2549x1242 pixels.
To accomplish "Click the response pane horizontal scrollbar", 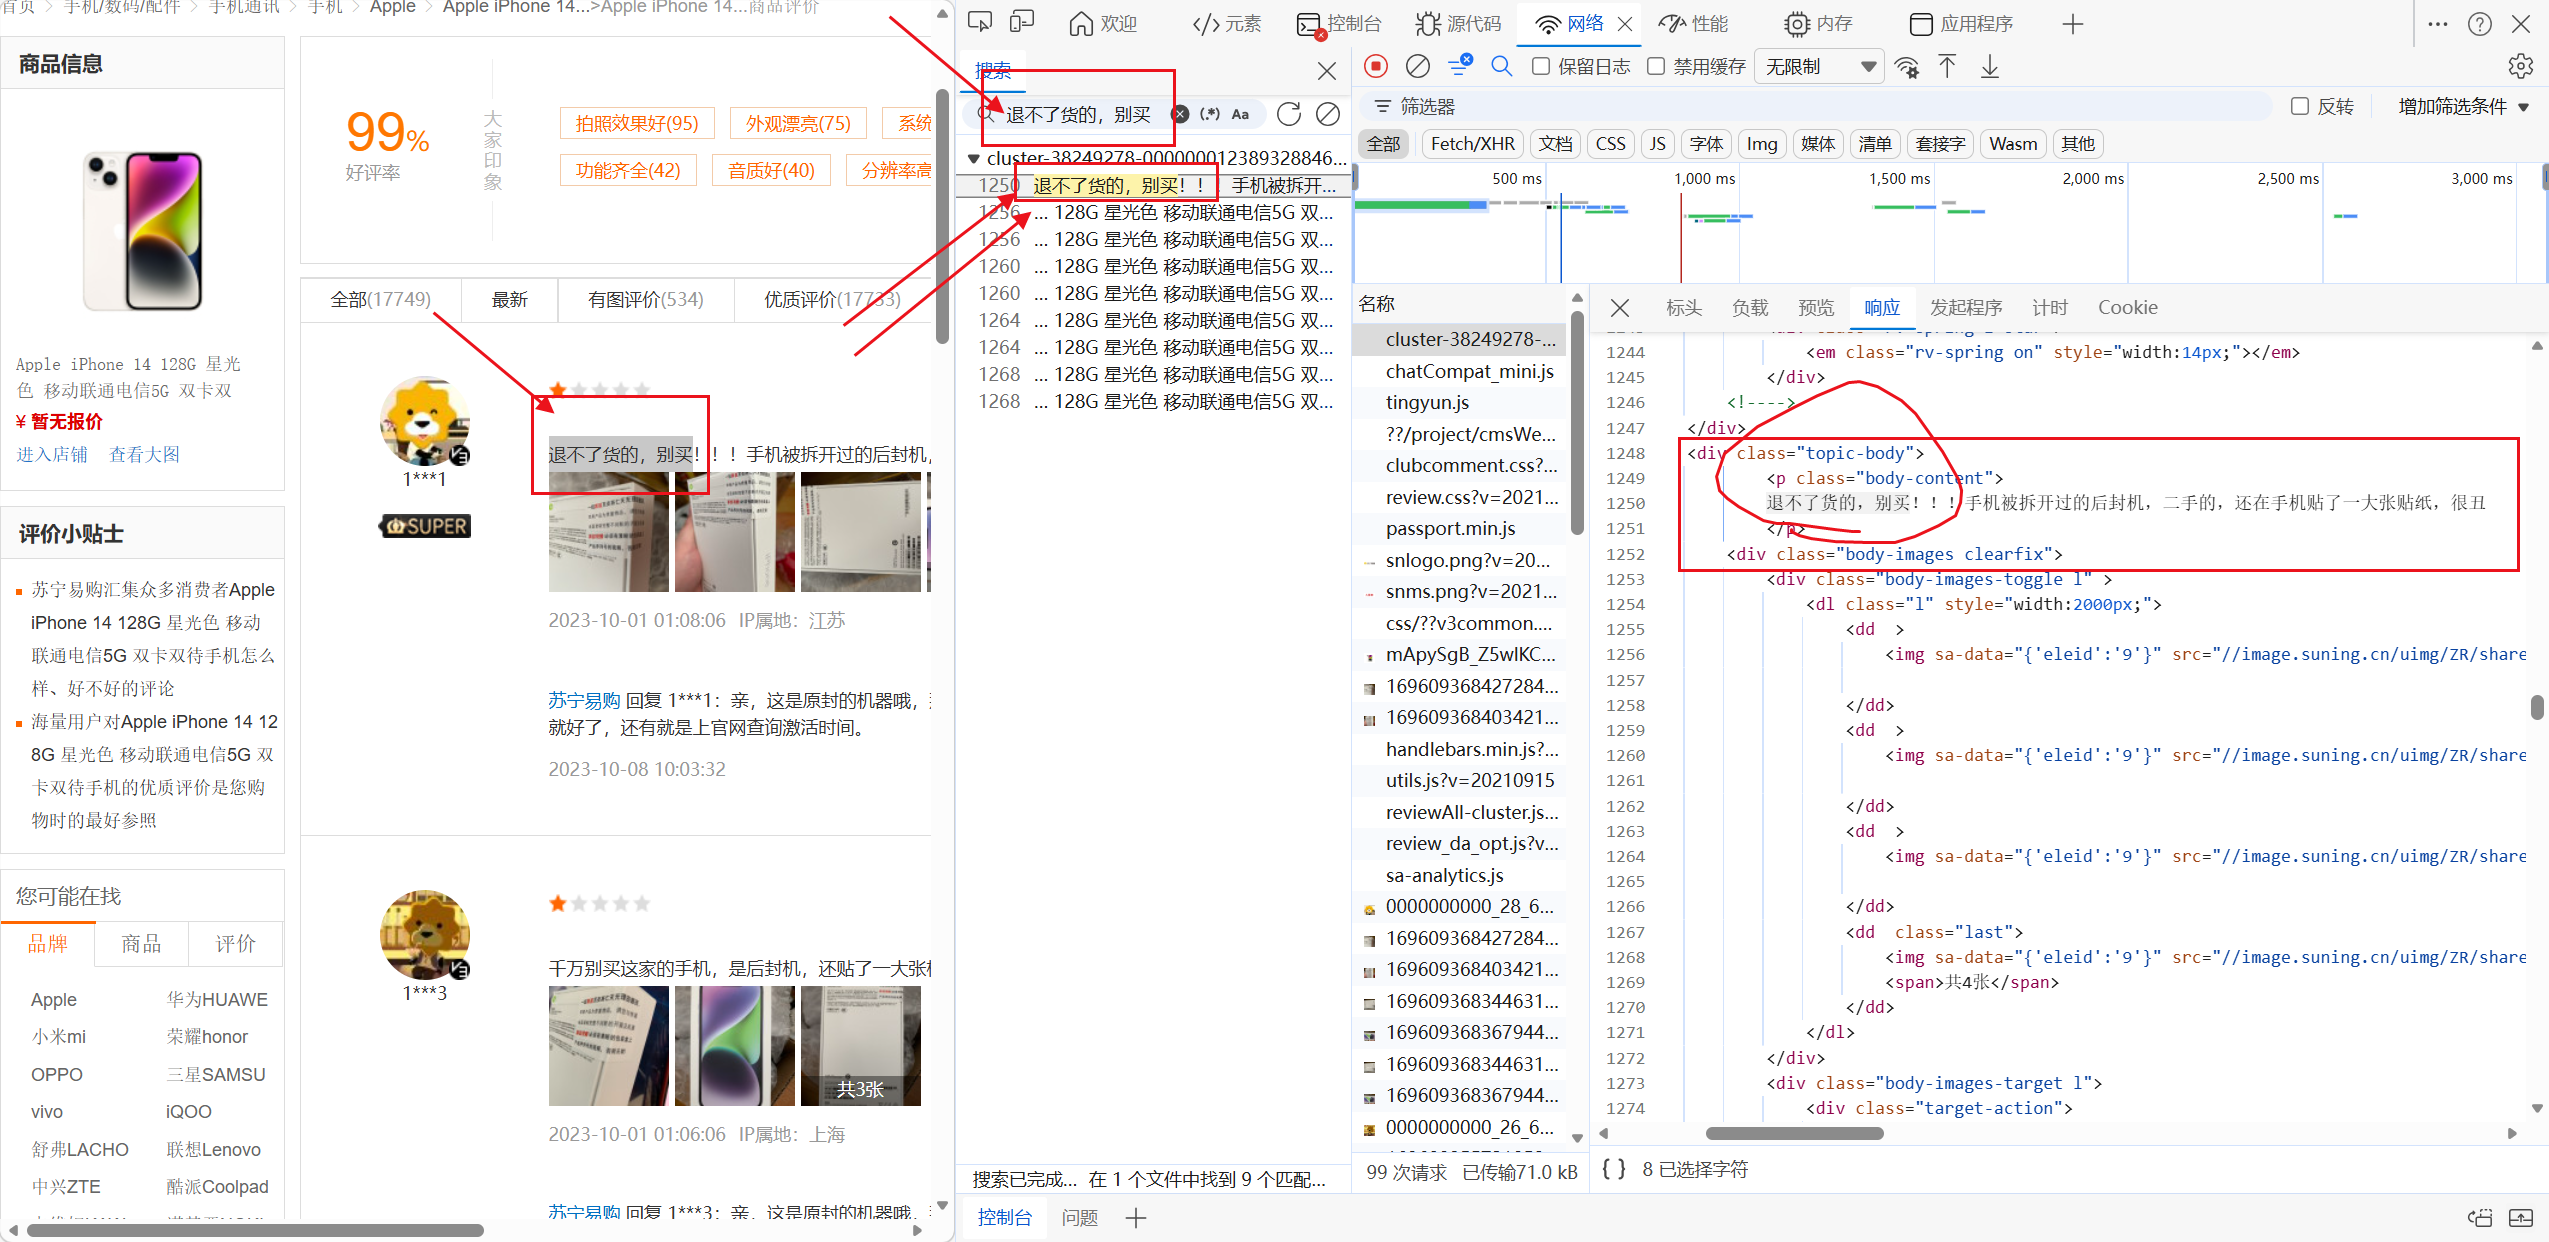I will pyautogui.click(x=1795, y=1133).
